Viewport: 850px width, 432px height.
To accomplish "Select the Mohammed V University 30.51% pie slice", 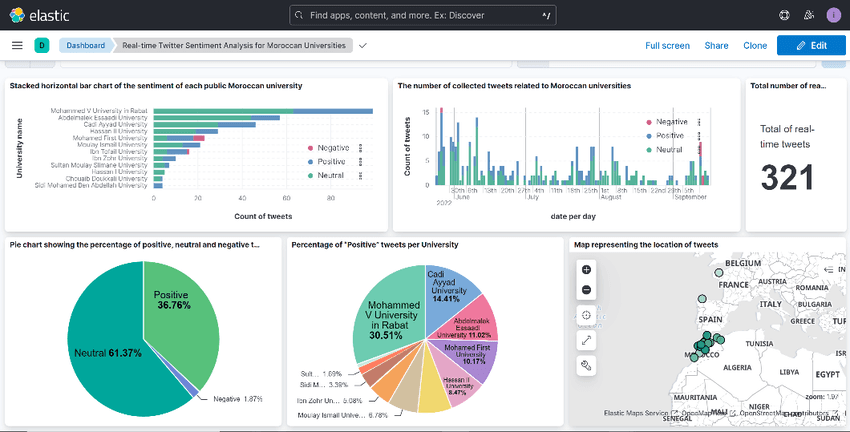I will (390, 314).
